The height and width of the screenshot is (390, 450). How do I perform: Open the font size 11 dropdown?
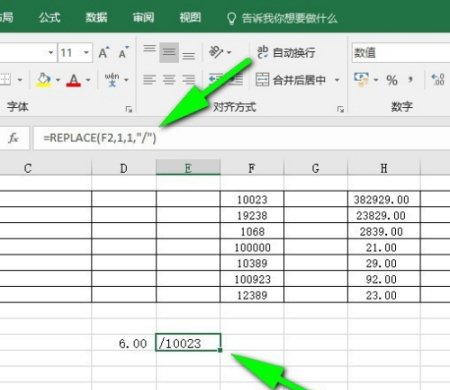86,52
